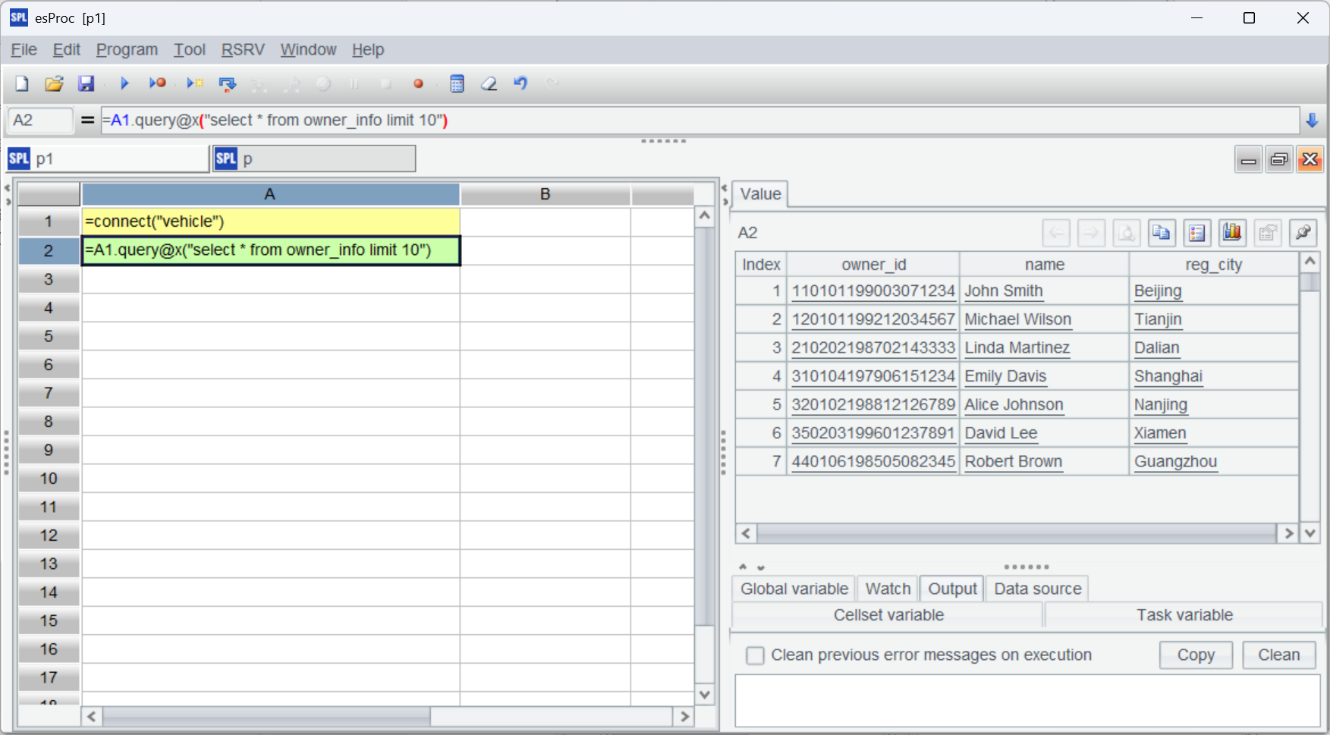This screenshot has width=1330, height=735.
Task: Click the Copy button in Output panel
Action: tap(1195, 656)
